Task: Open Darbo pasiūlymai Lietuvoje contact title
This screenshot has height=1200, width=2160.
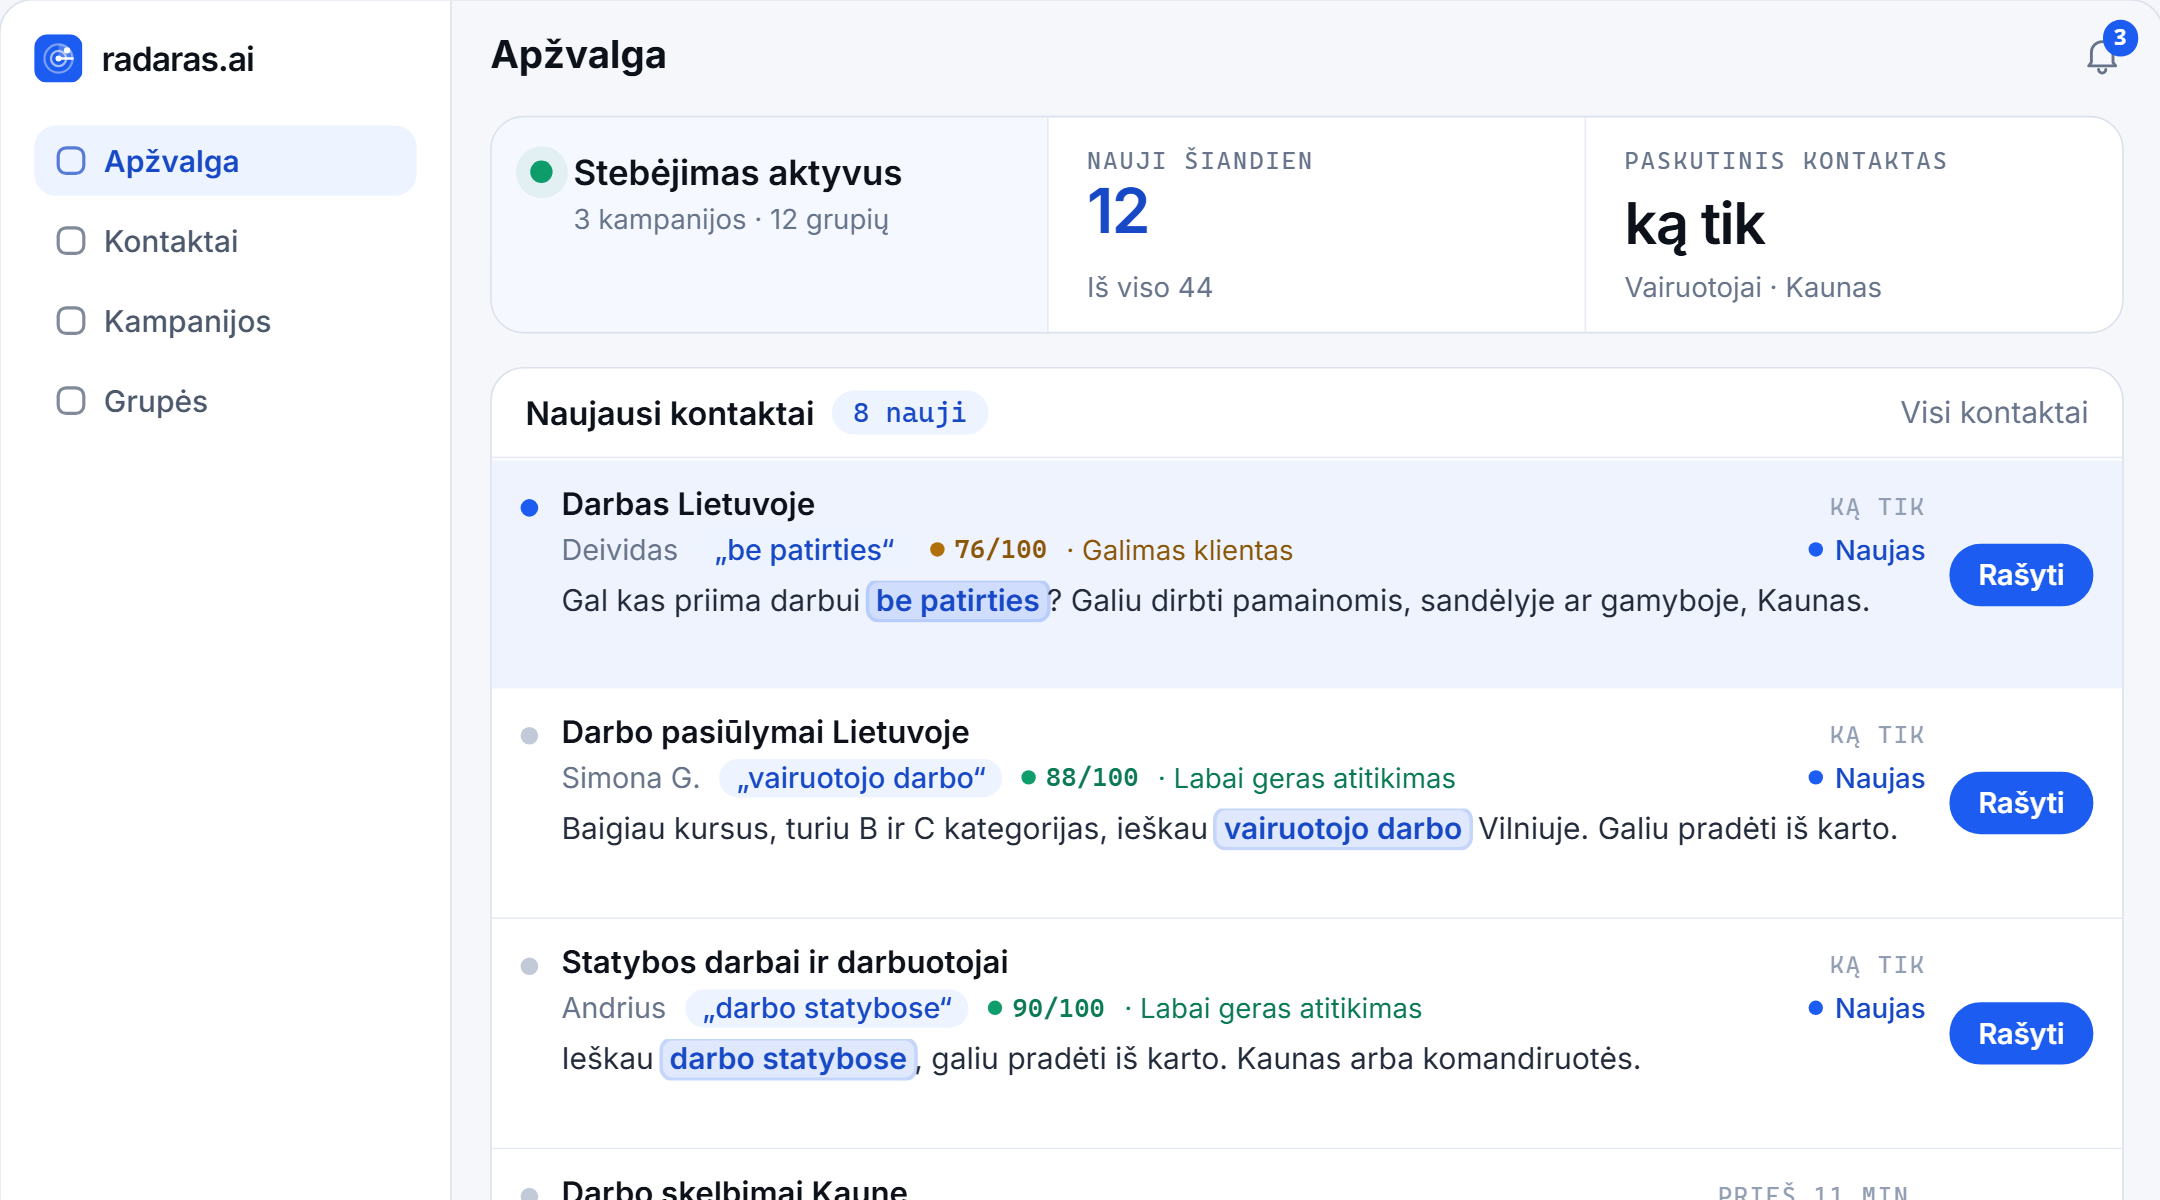Action: (765, 732)
